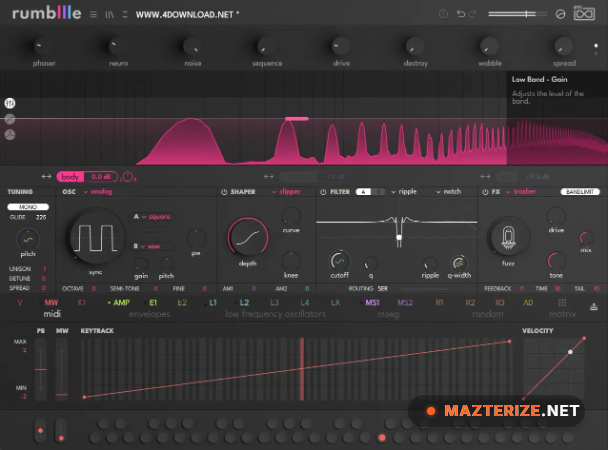The height and width of the screenshot is (450, 608).
Task: Click the info icon in the header
Action: [443, 14]
